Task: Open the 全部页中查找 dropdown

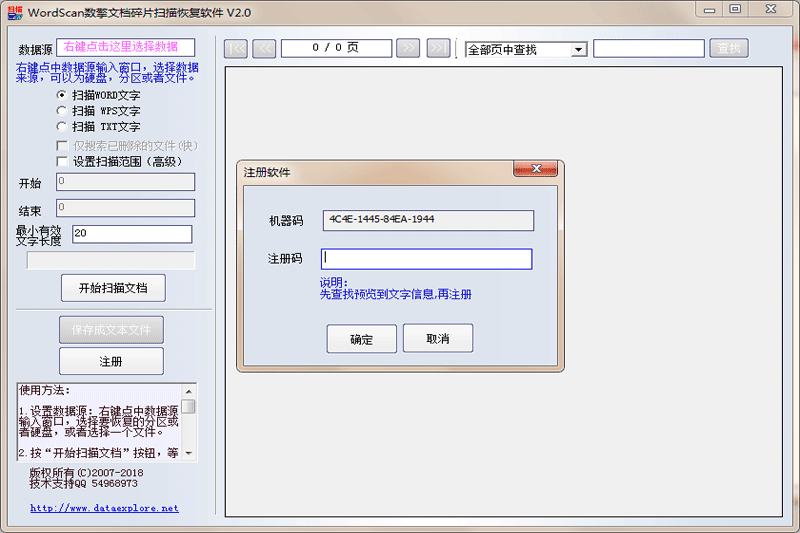Action: tap(578, 49)
